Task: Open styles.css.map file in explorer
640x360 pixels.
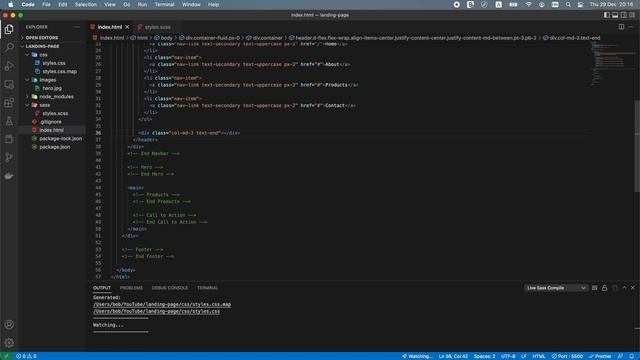Action: pyautogui.click(x=60, y=71)
